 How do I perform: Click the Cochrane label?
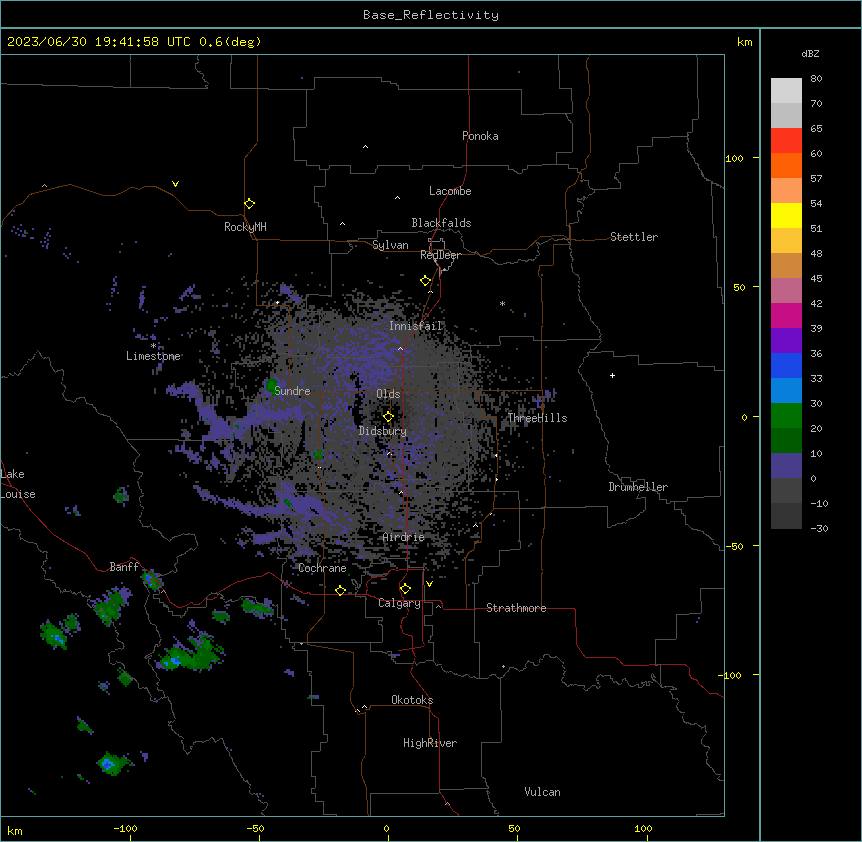pyautogui.click(x=322, y=568)
